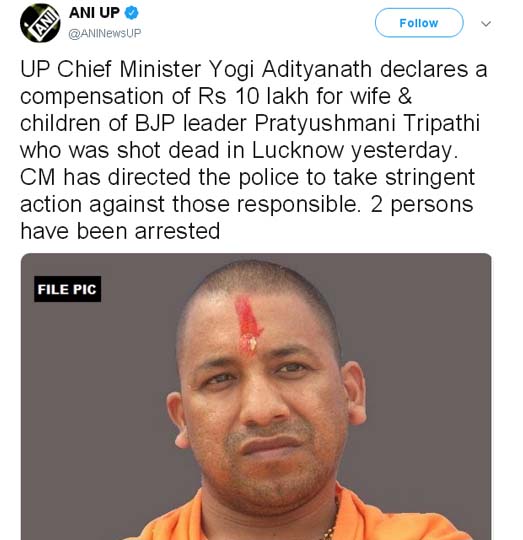Visit the @ANINewsUP handle link
Screen dimensions: 523x540
coord(105,33)
